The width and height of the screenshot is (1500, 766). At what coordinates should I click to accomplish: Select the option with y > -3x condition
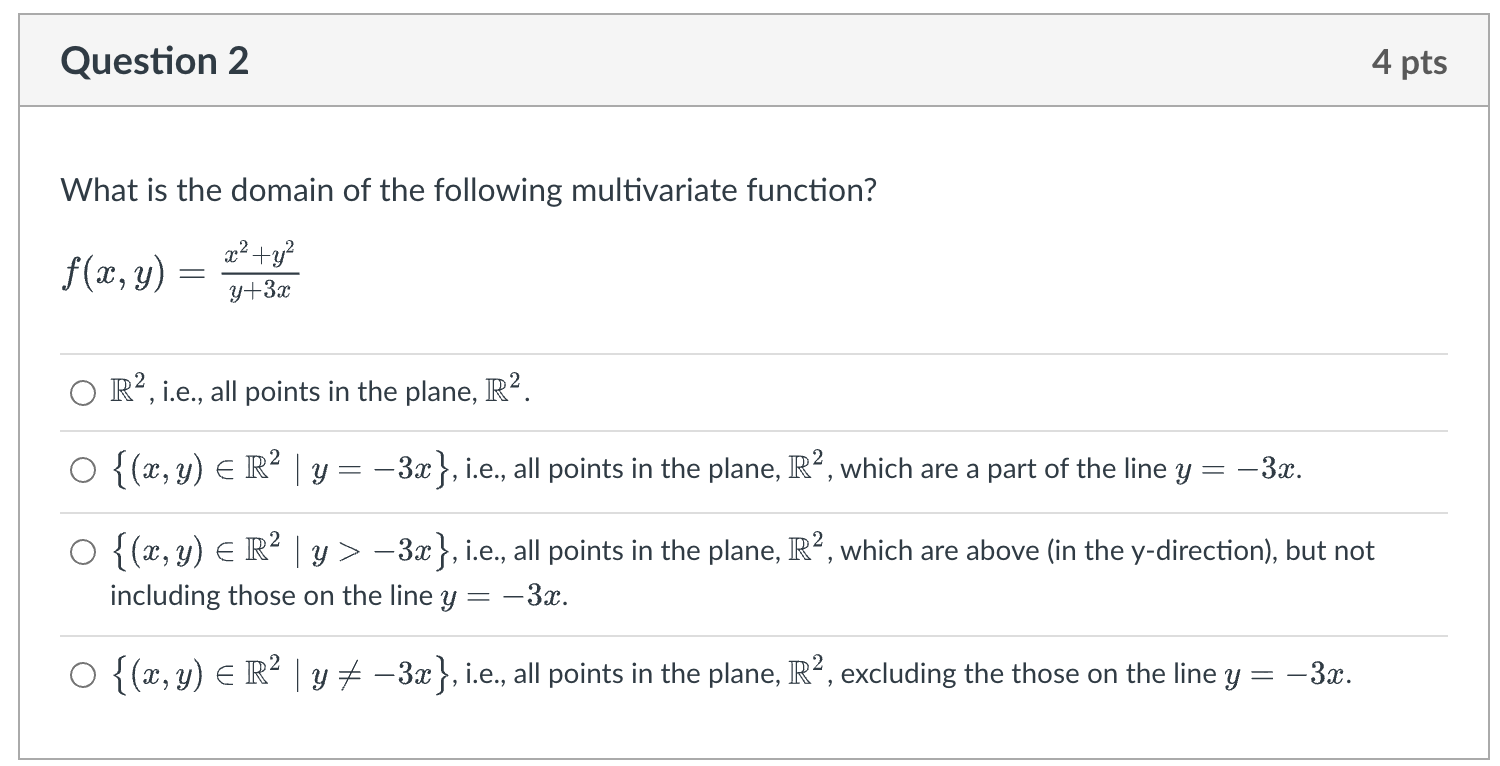(x=82, y=551)
